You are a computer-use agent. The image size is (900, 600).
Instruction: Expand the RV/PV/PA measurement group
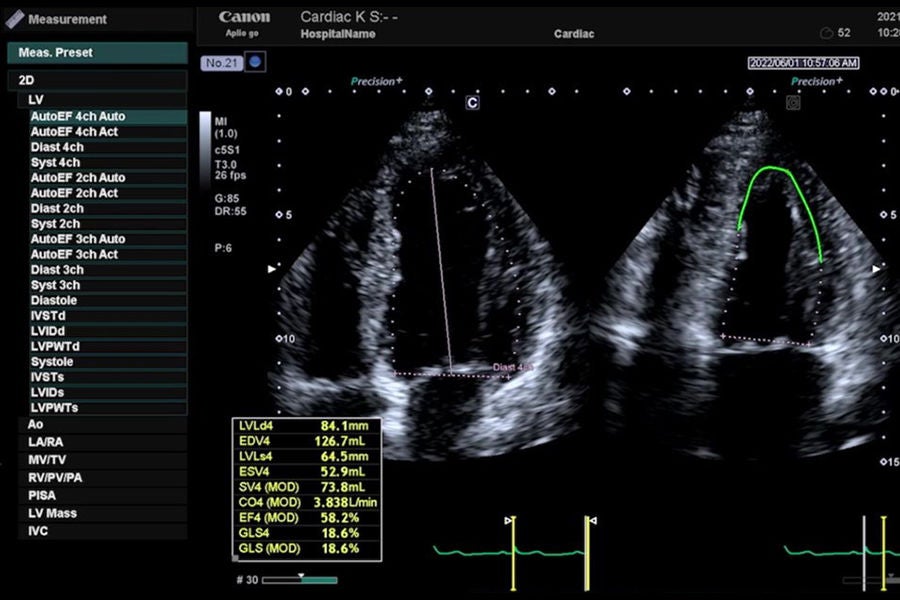103,478
